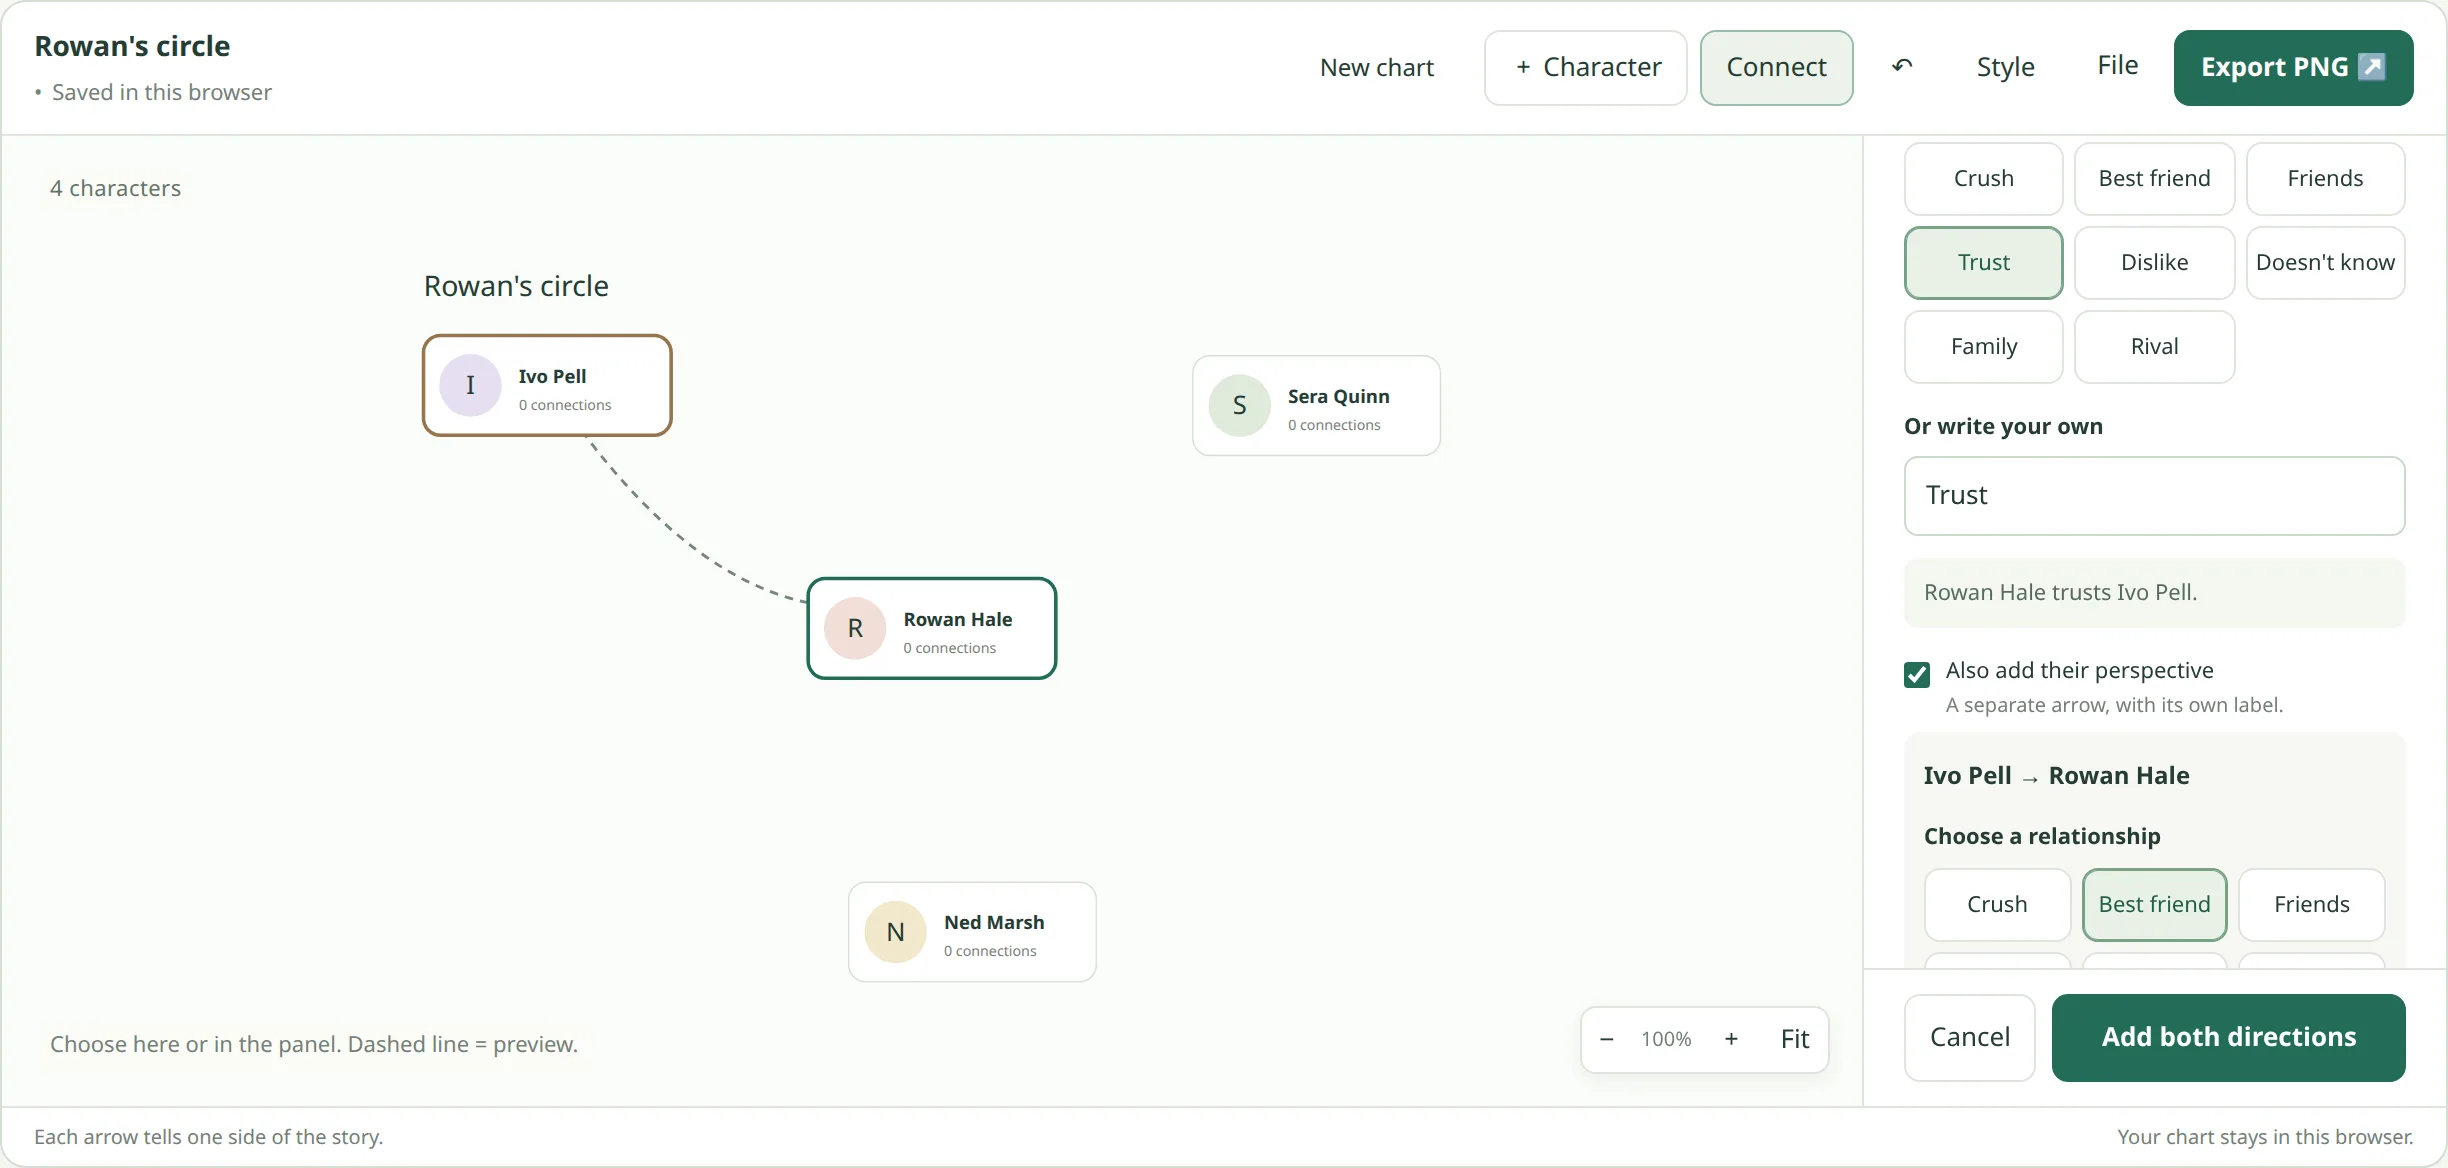Image resolution: width=2448 pixels, height=1168 pixels.
Task: Click the 4 characters count label
Action: tap(116, 188)
